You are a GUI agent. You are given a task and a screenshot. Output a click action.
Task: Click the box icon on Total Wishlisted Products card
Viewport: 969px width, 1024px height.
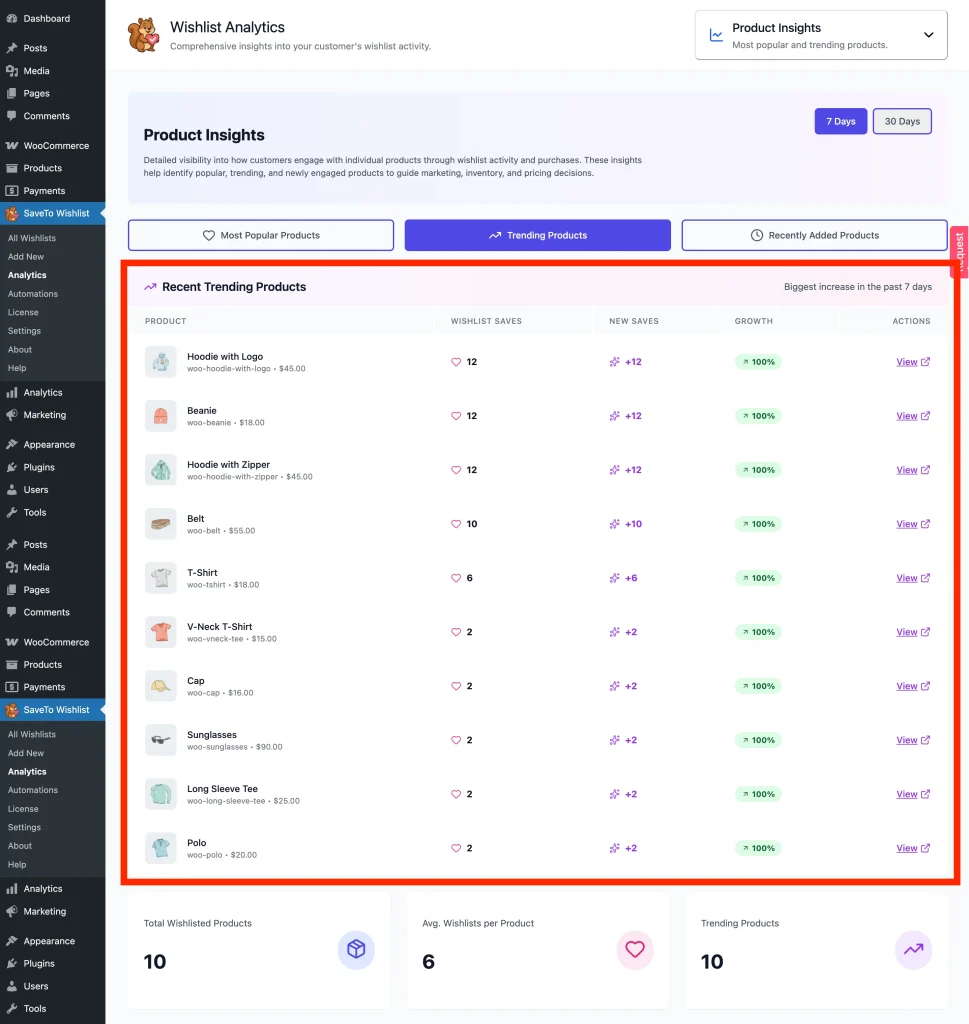coord(356,950)
